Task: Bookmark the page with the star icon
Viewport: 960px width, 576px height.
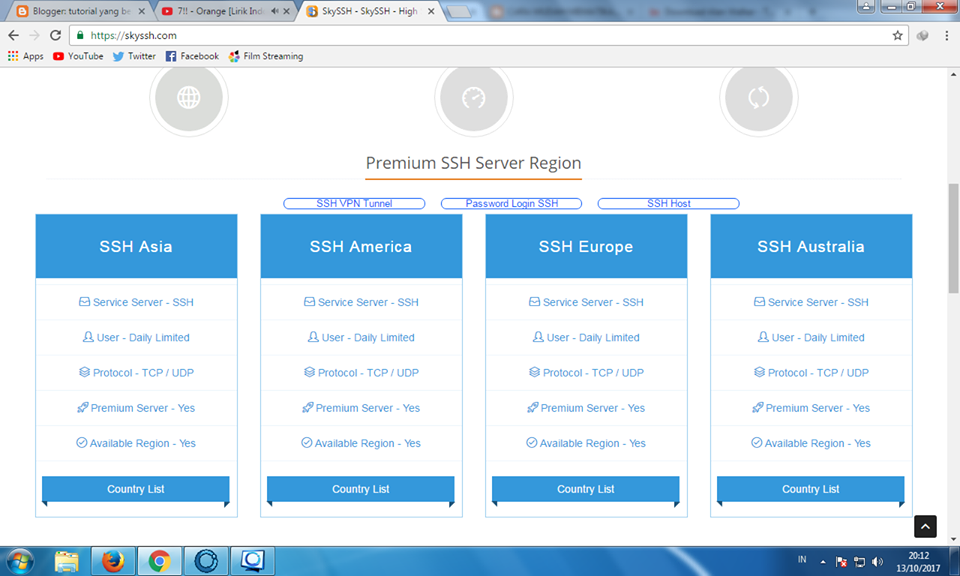Action: (897, 34)
